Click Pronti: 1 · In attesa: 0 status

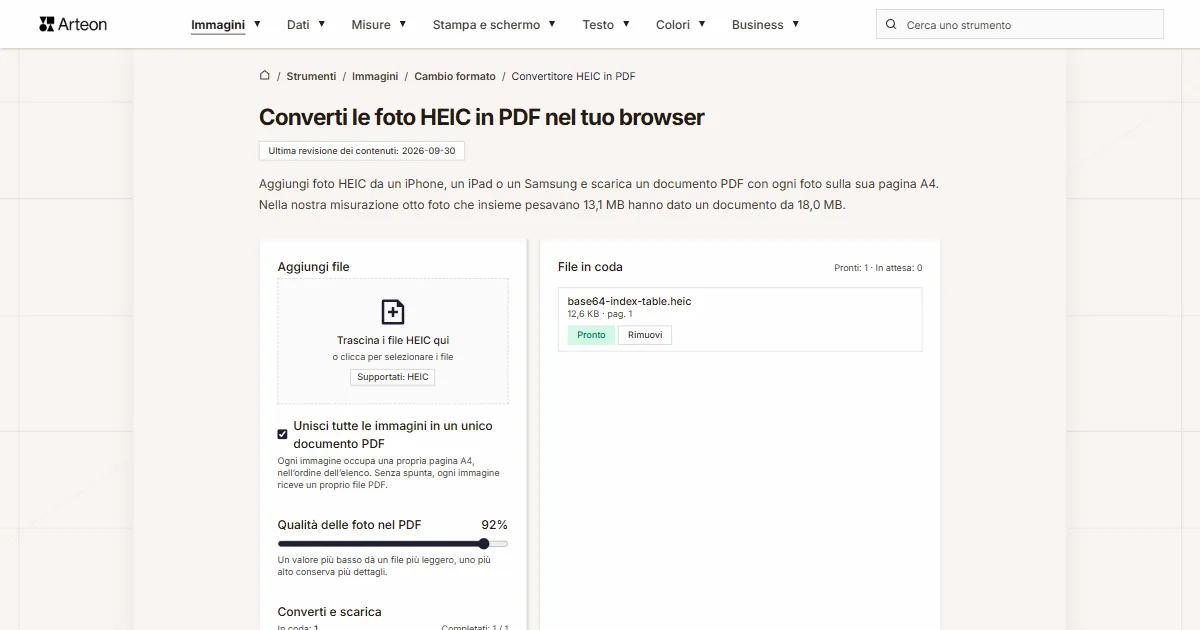(x=878, y=268)
